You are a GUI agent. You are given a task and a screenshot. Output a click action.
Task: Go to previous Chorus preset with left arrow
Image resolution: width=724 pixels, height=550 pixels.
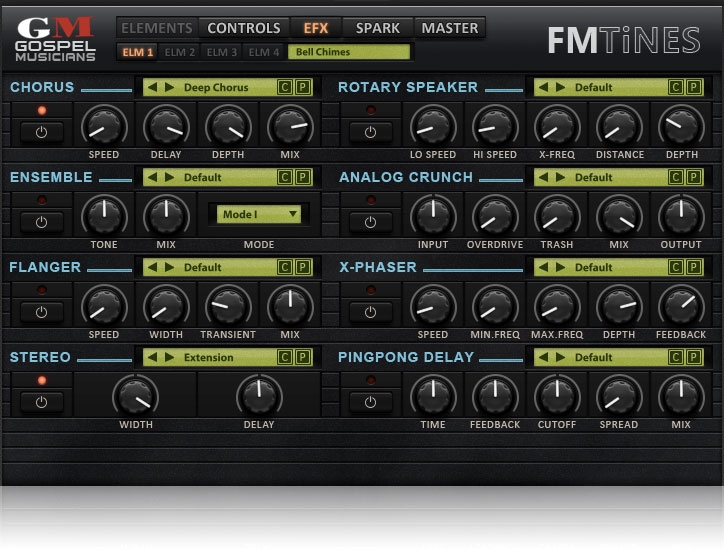[152, 87]
